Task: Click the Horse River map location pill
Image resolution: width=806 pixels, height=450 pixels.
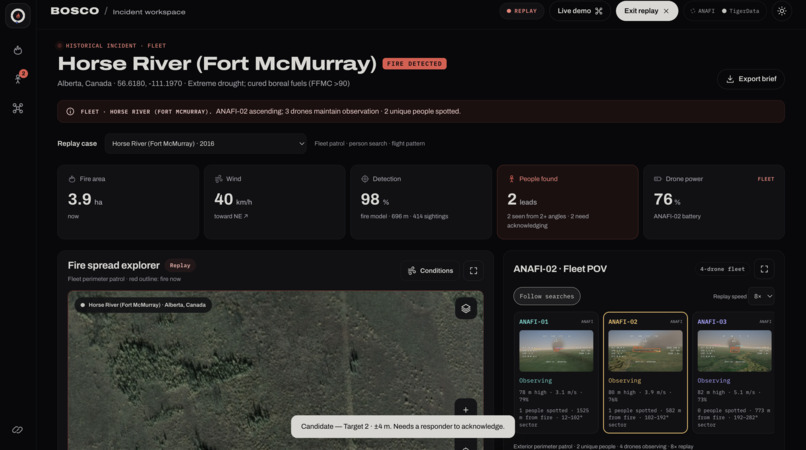Action: [x=143, y=305]
